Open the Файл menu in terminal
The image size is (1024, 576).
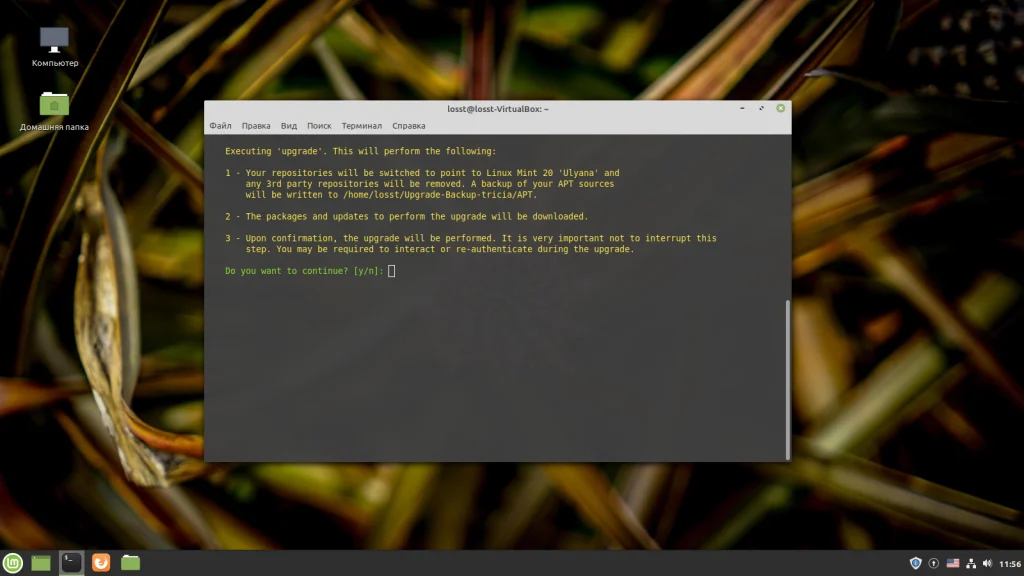coord(220,125)
